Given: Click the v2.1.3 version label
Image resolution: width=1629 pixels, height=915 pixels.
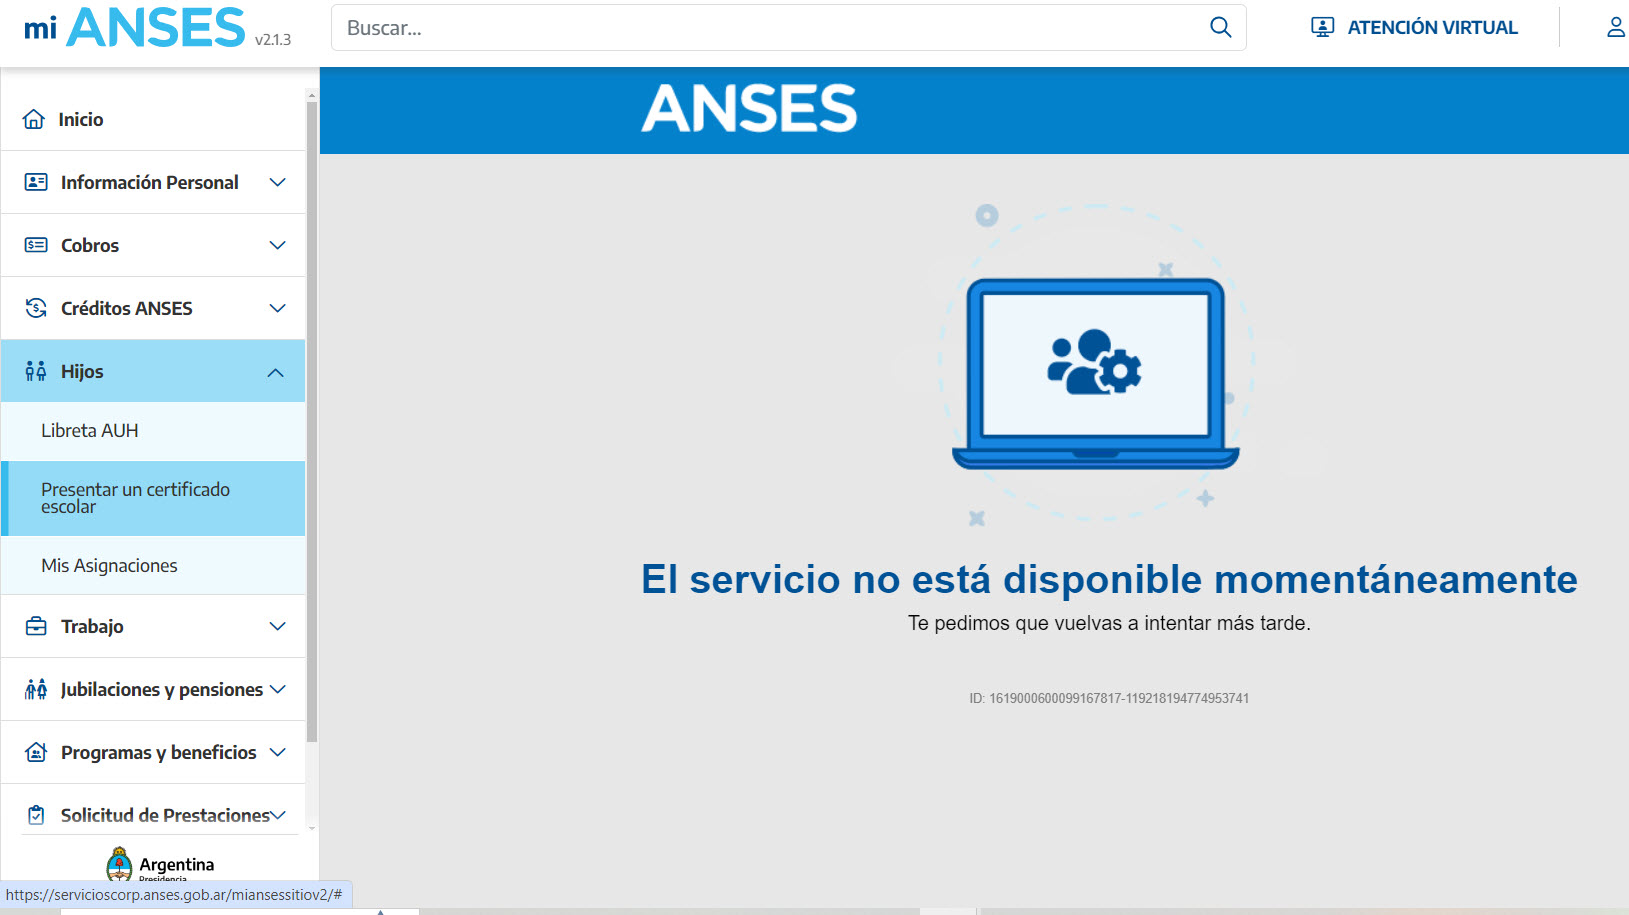Looking at the screenshot, I should (273, 40).
